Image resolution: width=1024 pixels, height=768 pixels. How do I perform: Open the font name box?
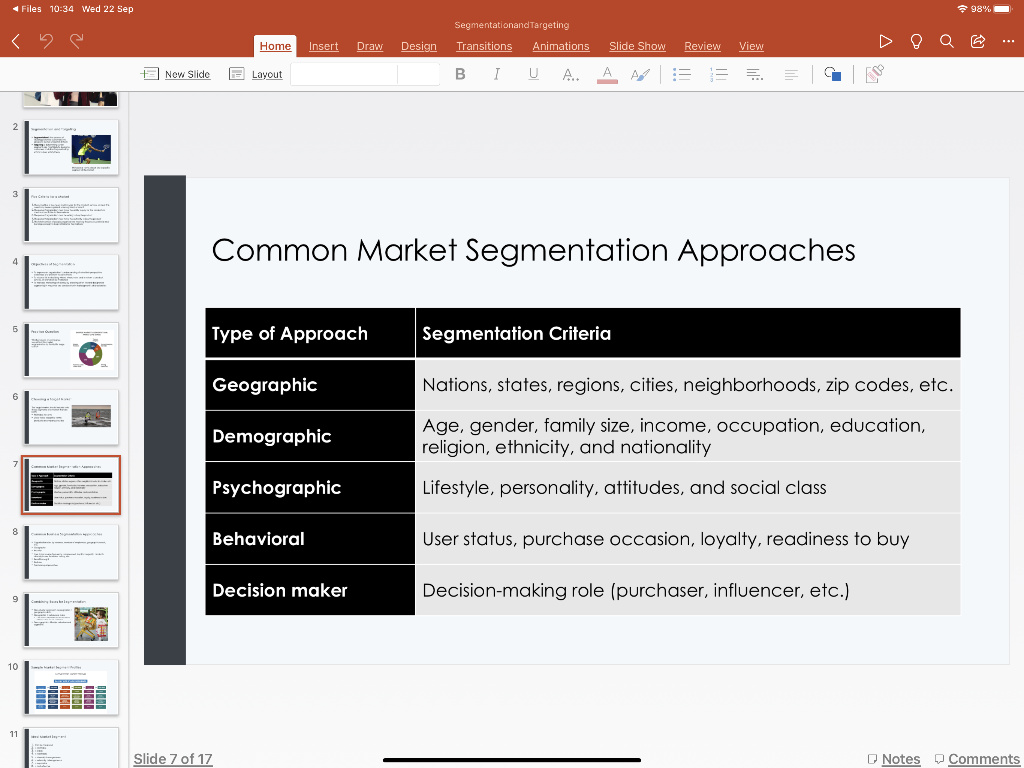click(x=344, y=74)
